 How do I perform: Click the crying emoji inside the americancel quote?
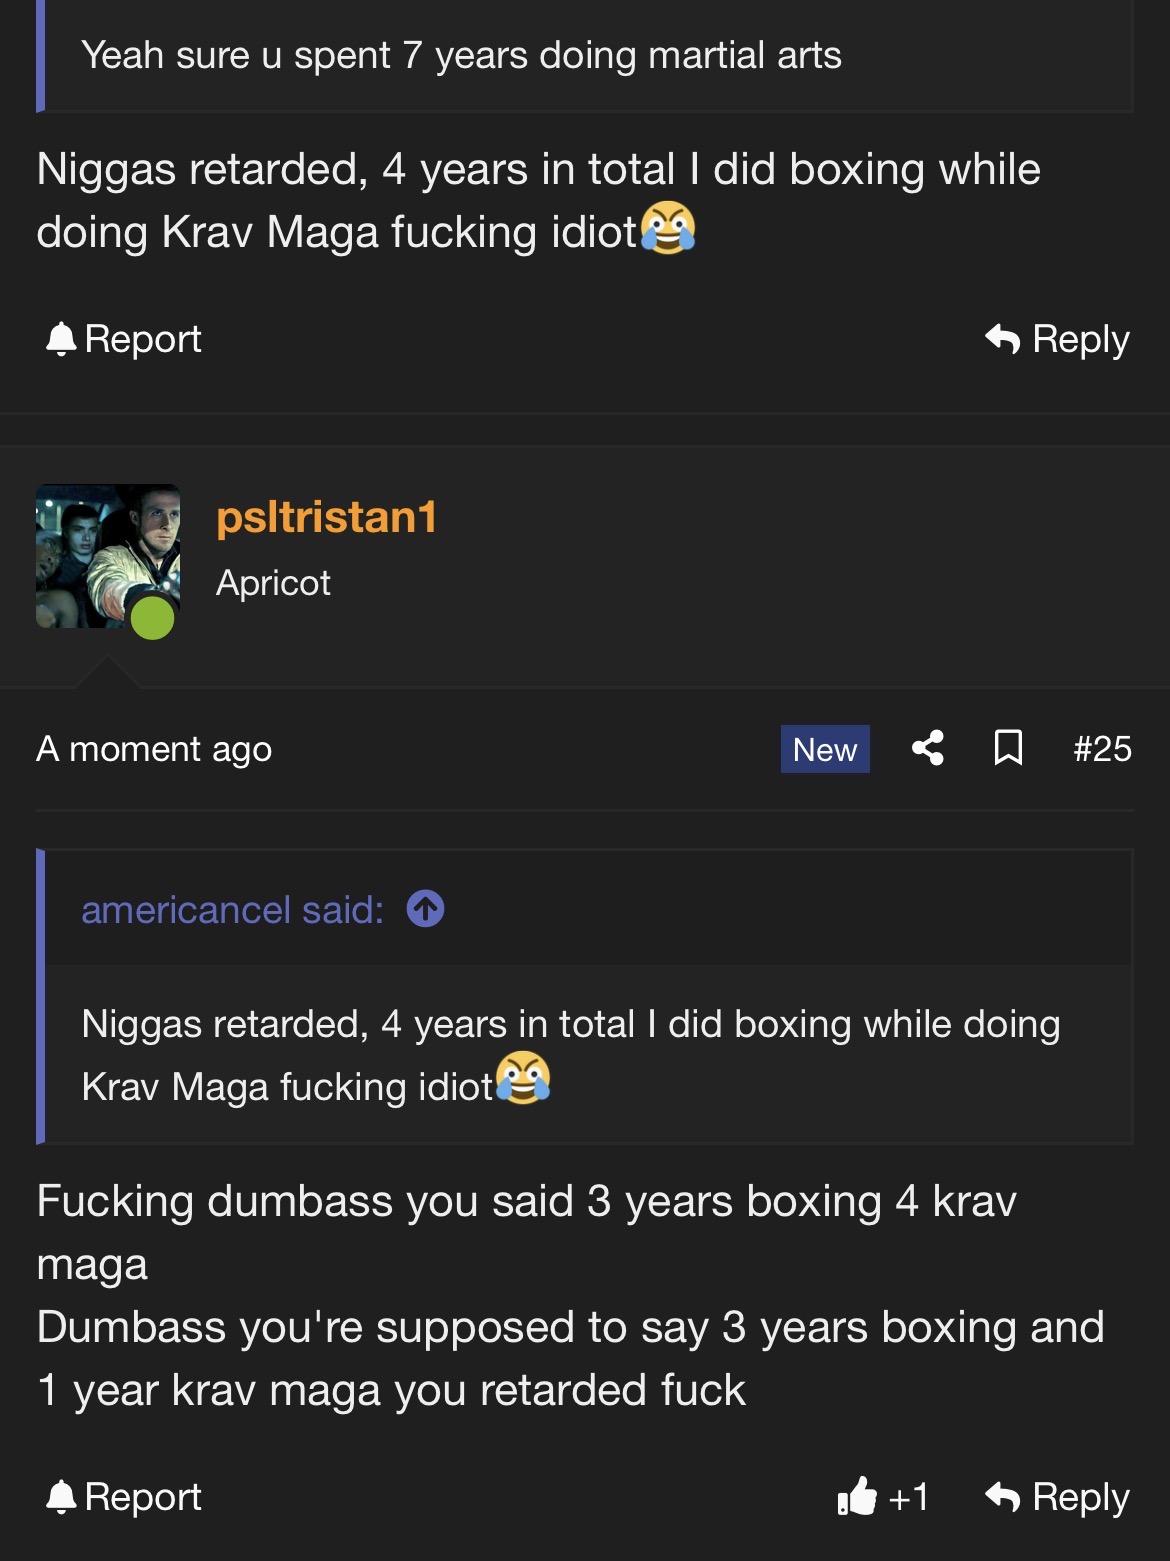523,1079
